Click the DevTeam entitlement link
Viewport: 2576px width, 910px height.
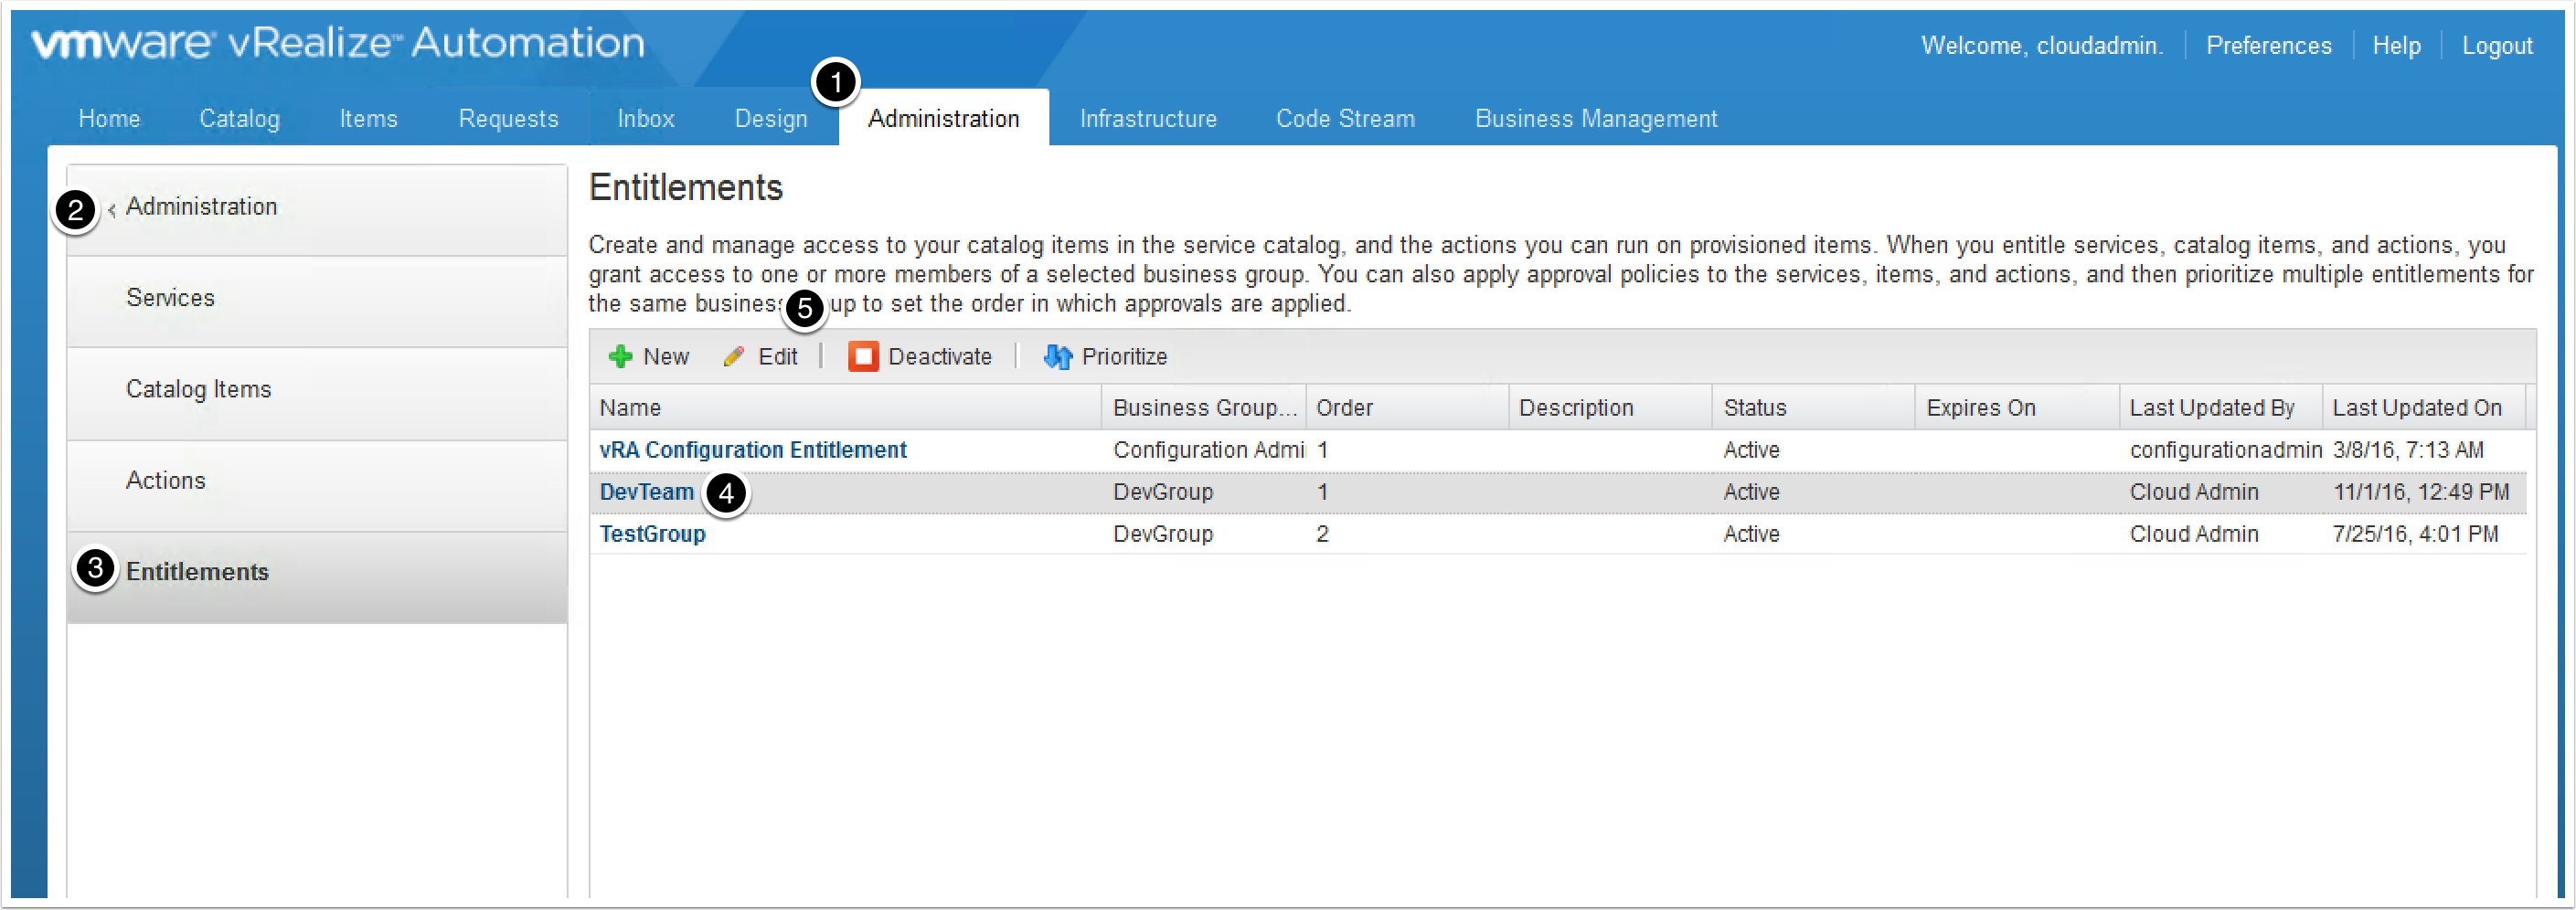(646, 492)
